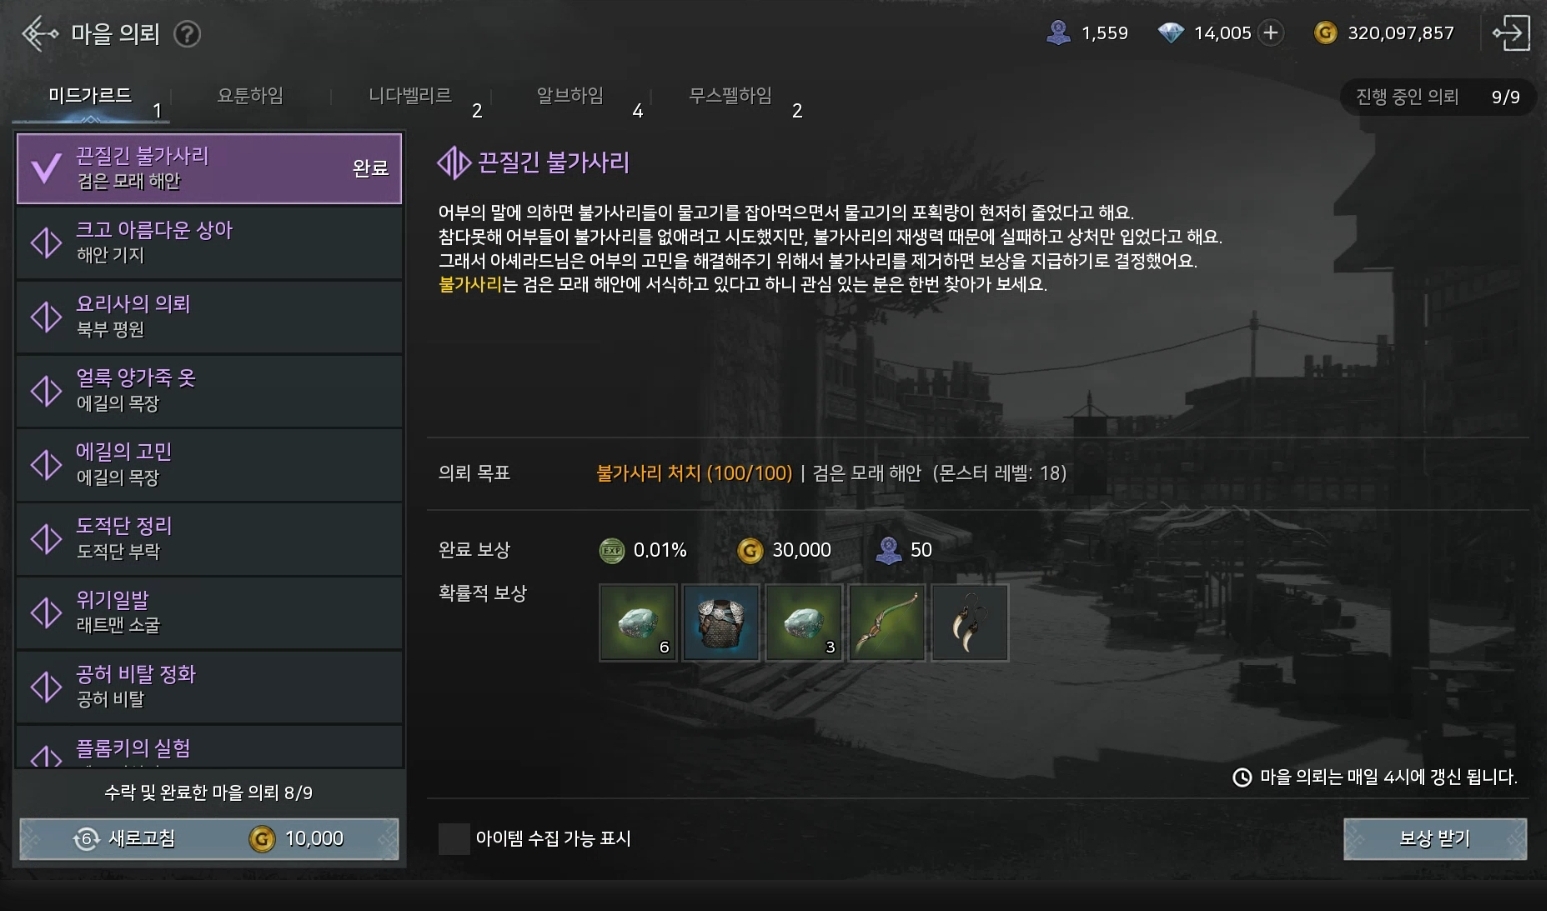Click the 새로고침 refresh button for 10,000 gold
This screenshot has height=911, width=1547.
[209, 839]
